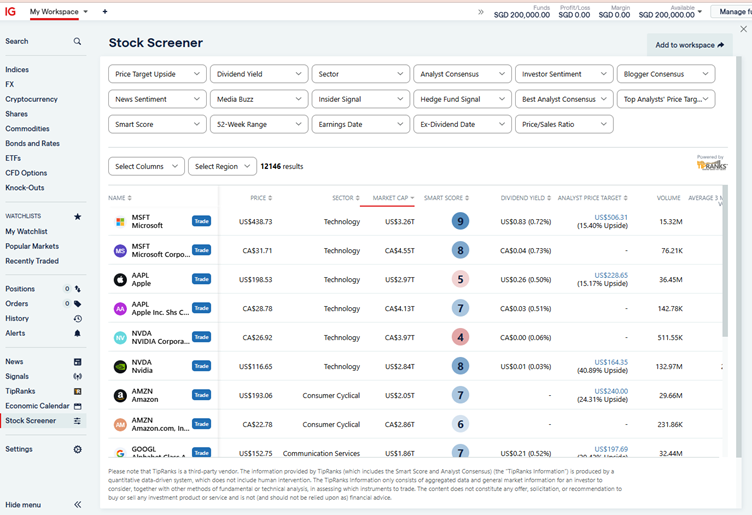
Task: Click the search magnifier icon in sidebar
Action: (77, 42)
